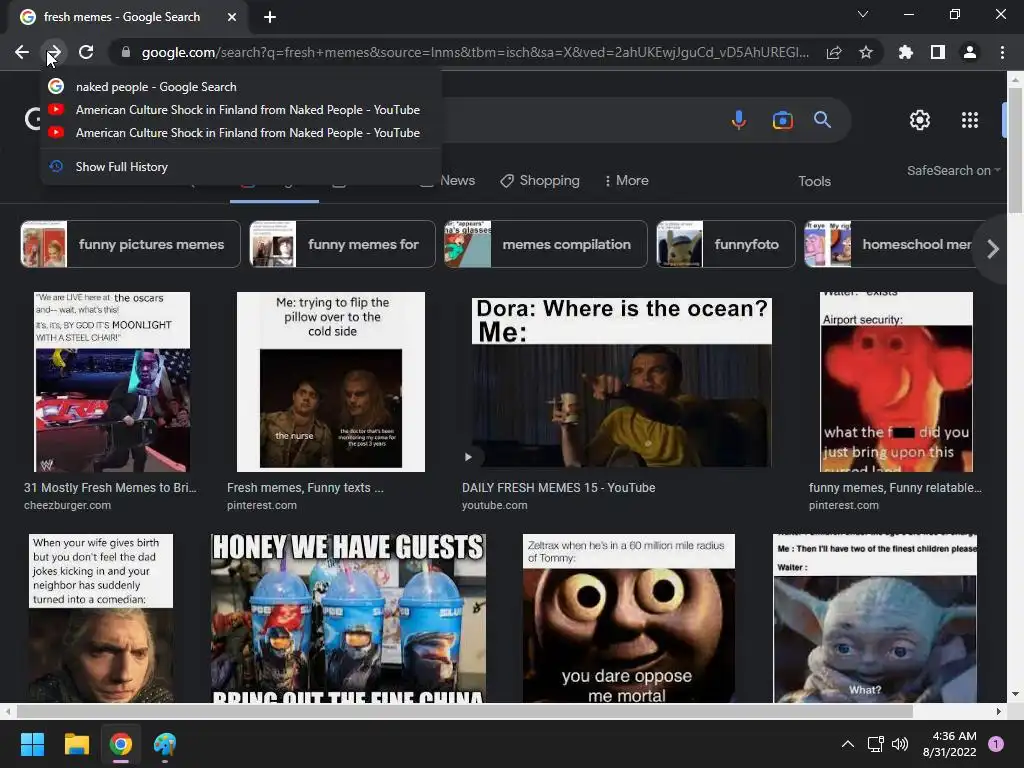Open the Paint app on the taskbar

point(165,744)
